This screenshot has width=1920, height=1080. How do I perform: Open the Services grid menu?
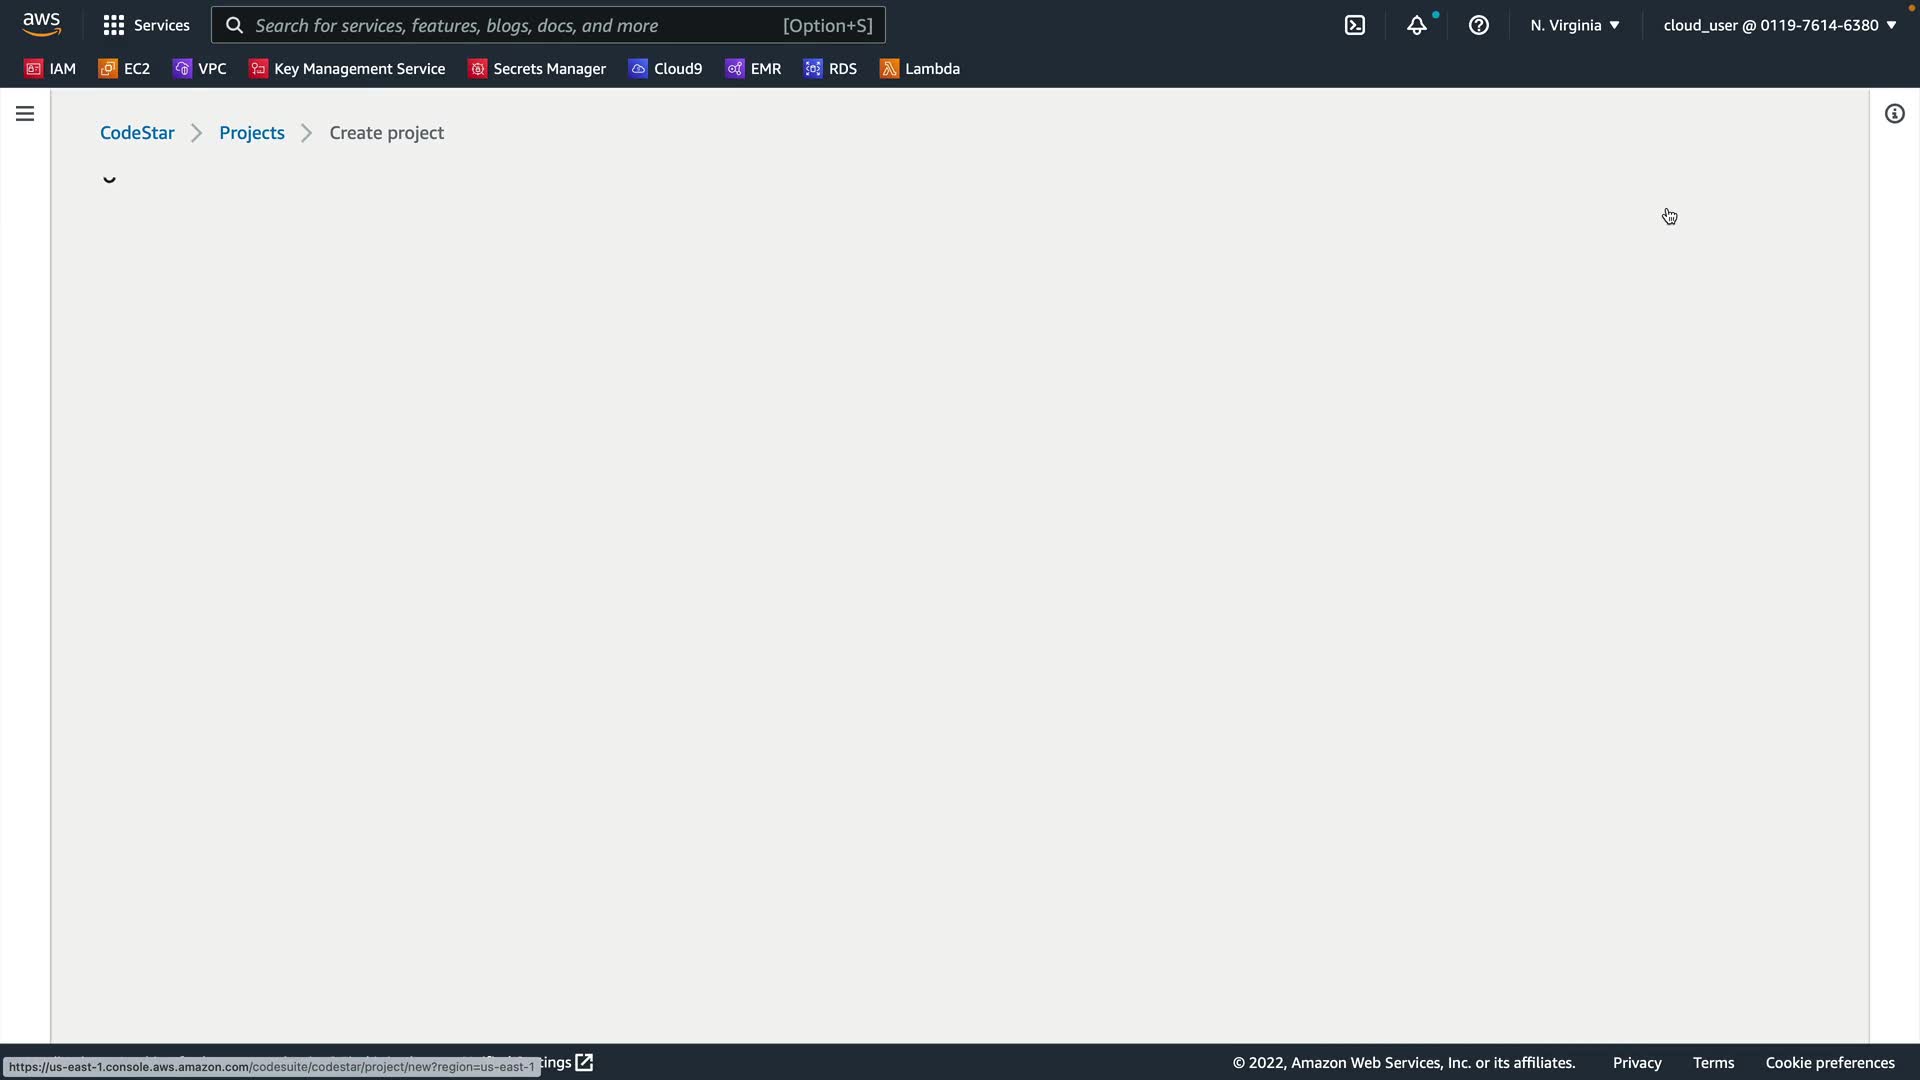pyautogui.click(x=146, y=25)
